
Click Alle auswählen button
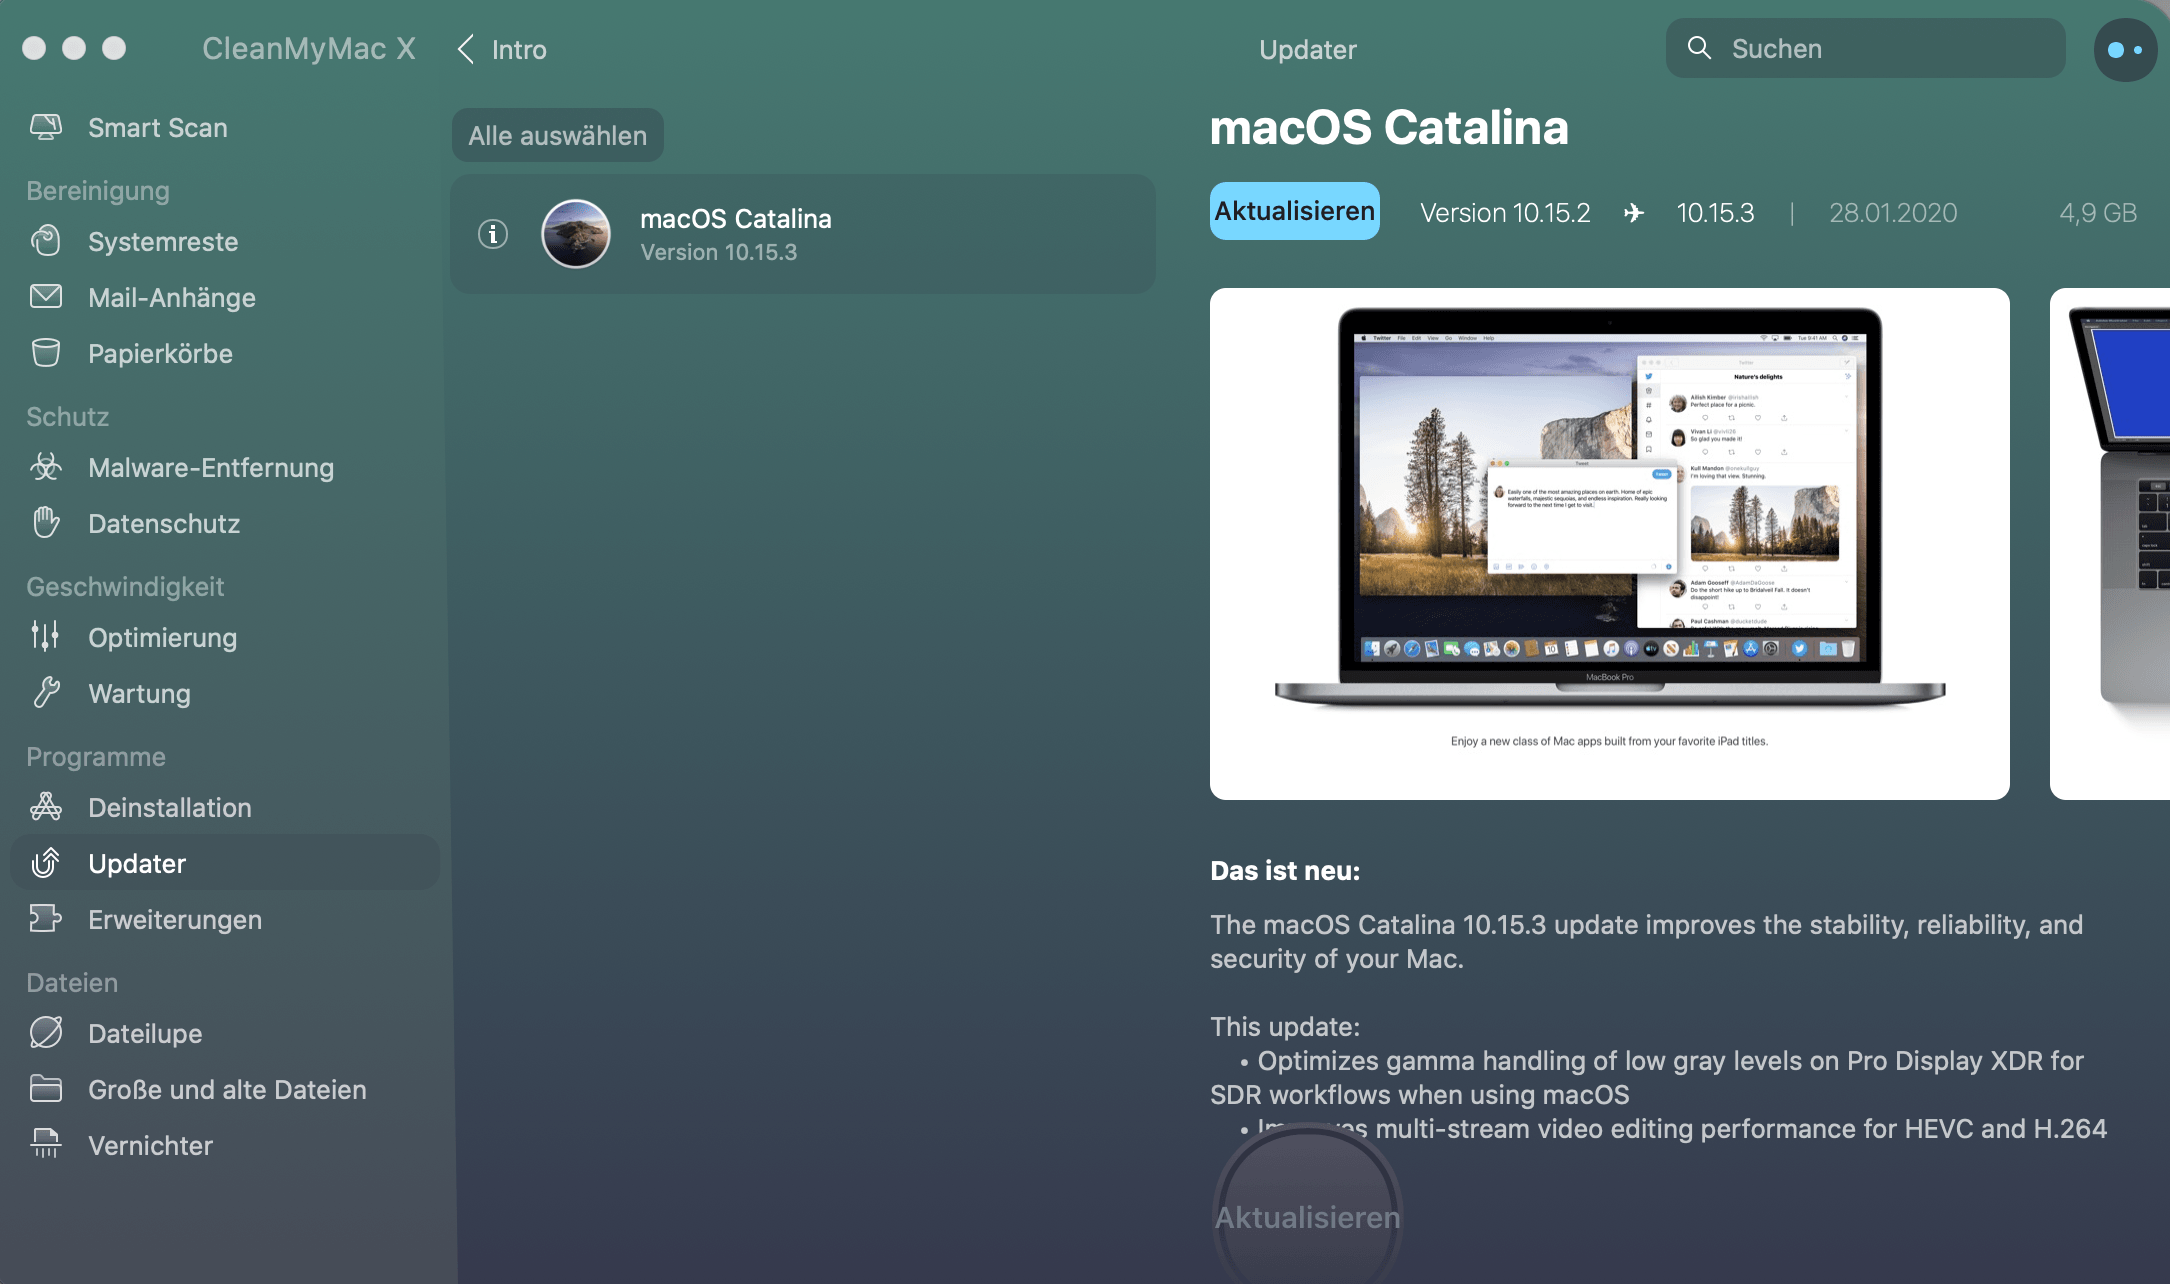pos(558,135)
